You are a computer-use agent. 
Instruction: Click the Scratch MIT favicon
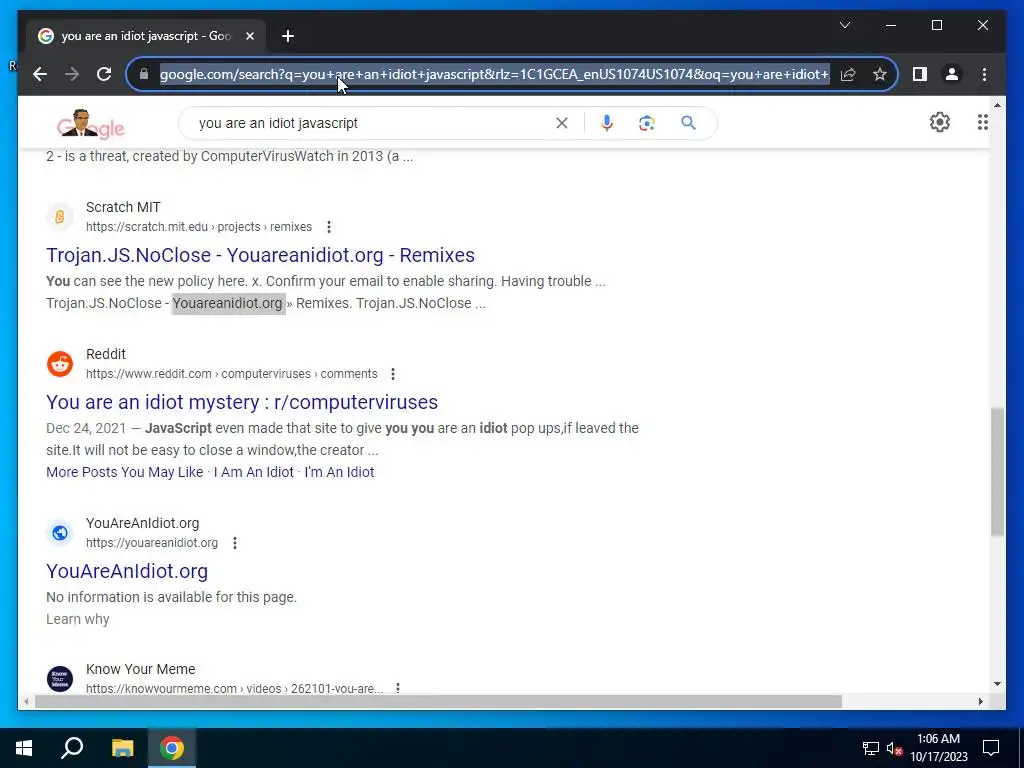[x=59, y=217]
